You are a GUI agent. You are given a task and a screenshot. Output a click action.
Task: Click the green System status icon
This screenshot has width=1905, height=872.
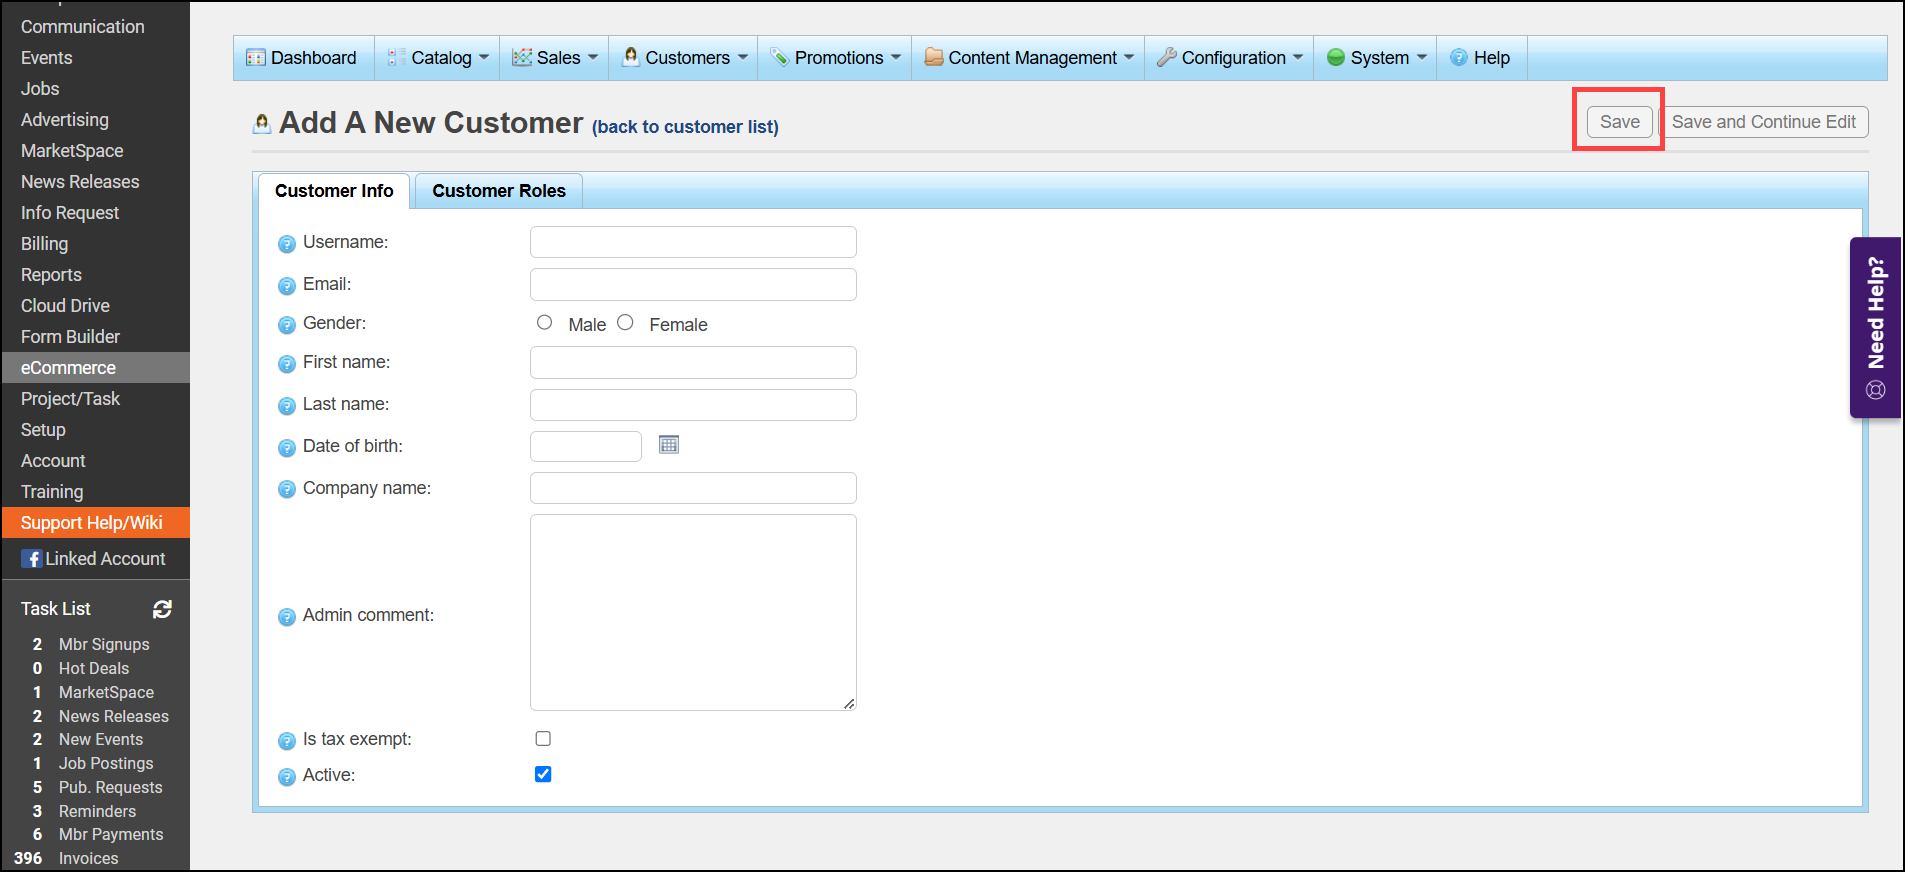click(1336, 58)
